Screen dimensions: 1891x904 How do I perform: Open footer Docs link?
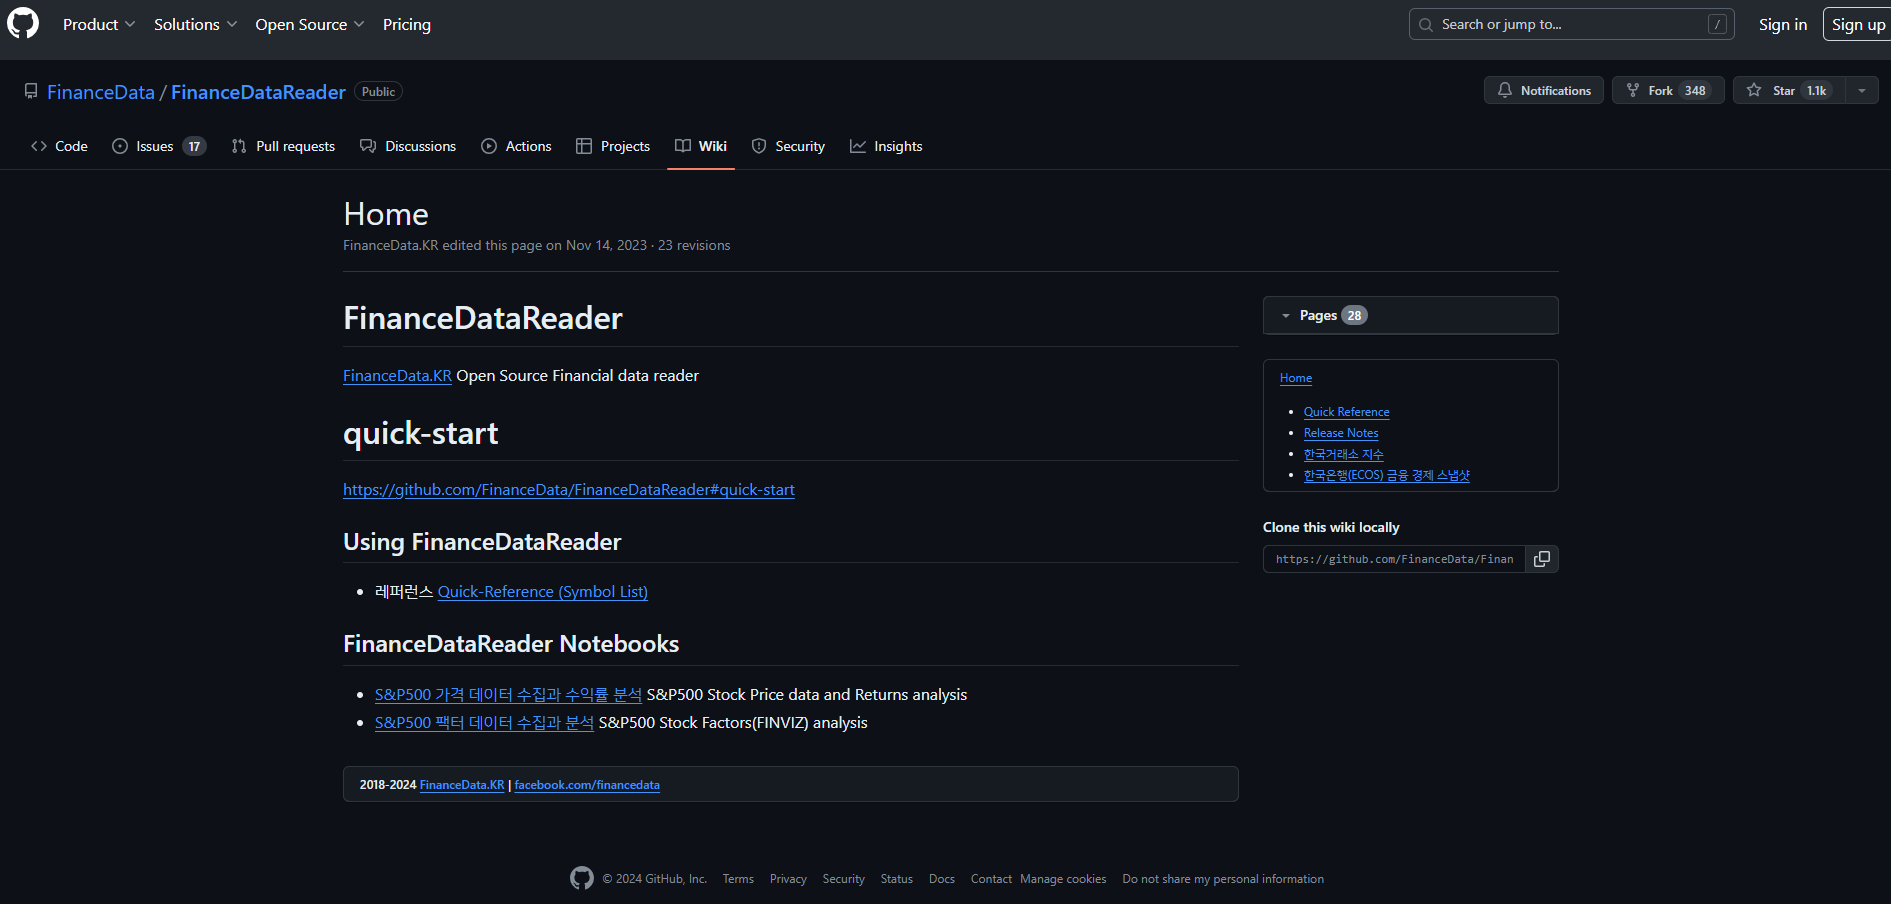(942, 879)
